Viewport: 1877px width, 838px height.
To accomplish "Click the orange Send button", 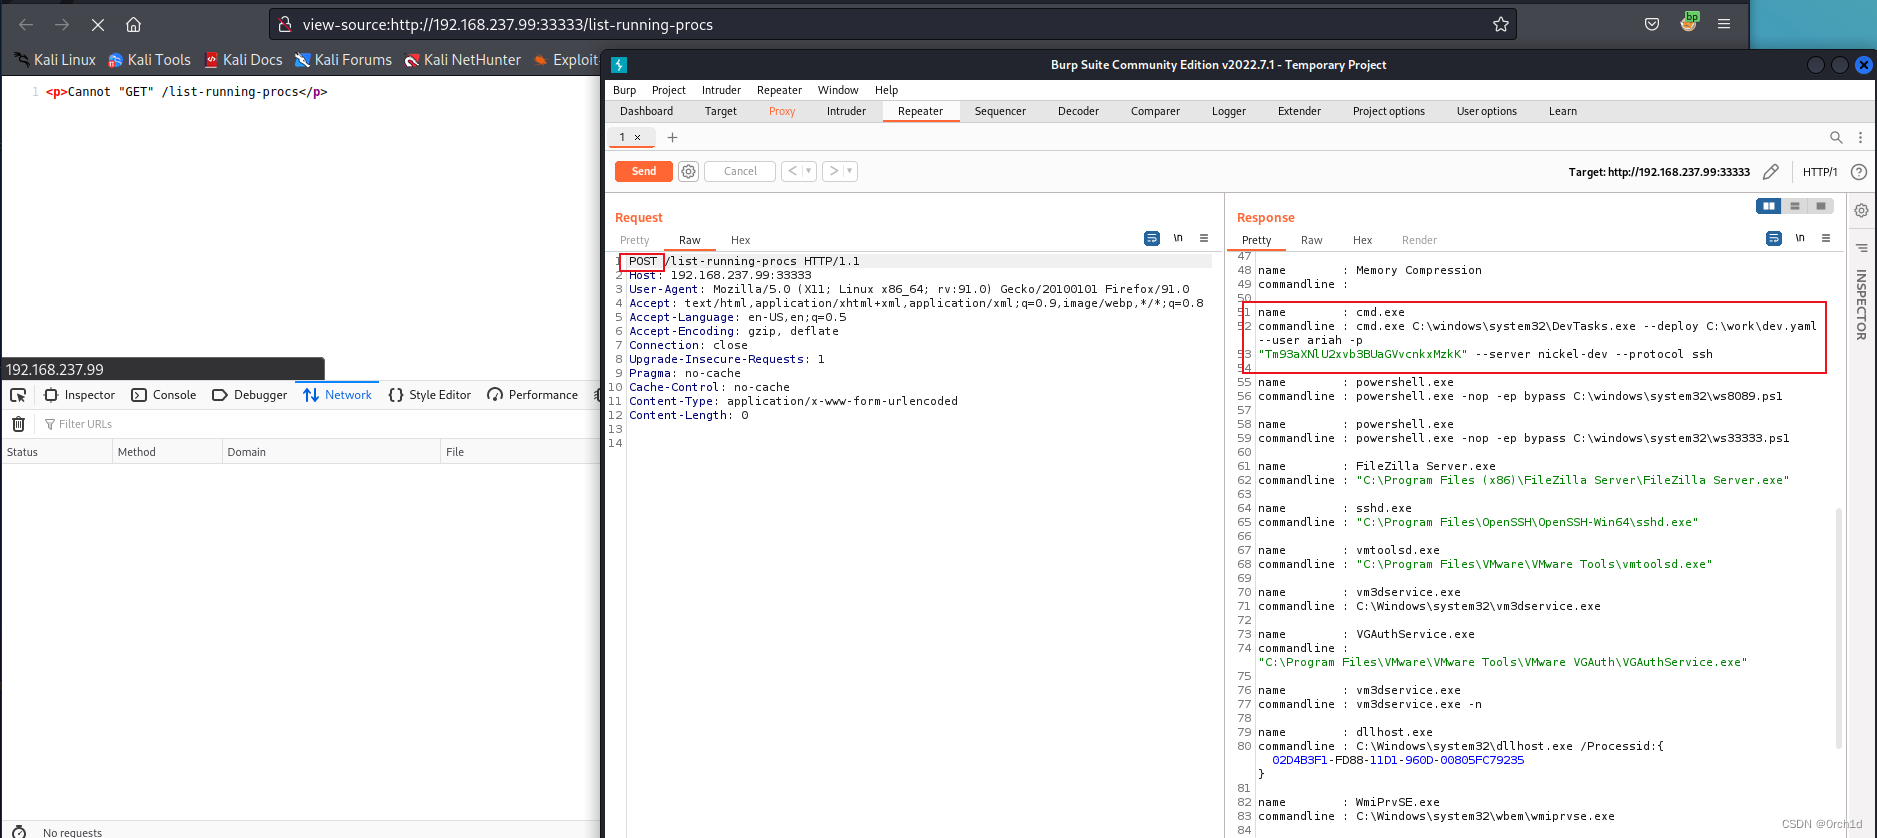I will pyautogui.click(x=644, y=171).
